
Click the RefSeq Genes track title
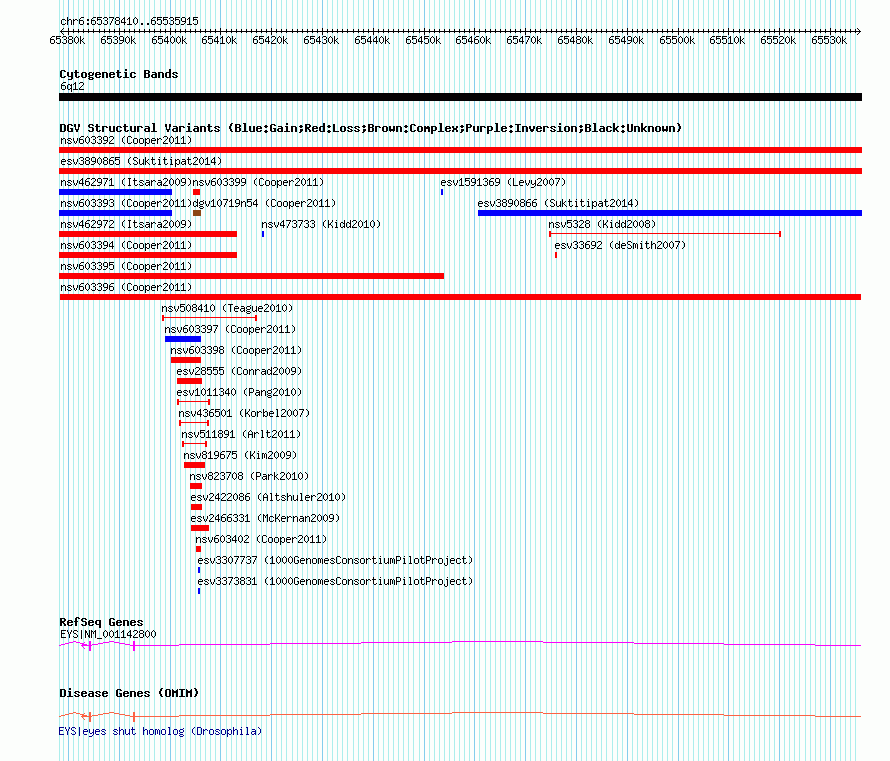101,622
